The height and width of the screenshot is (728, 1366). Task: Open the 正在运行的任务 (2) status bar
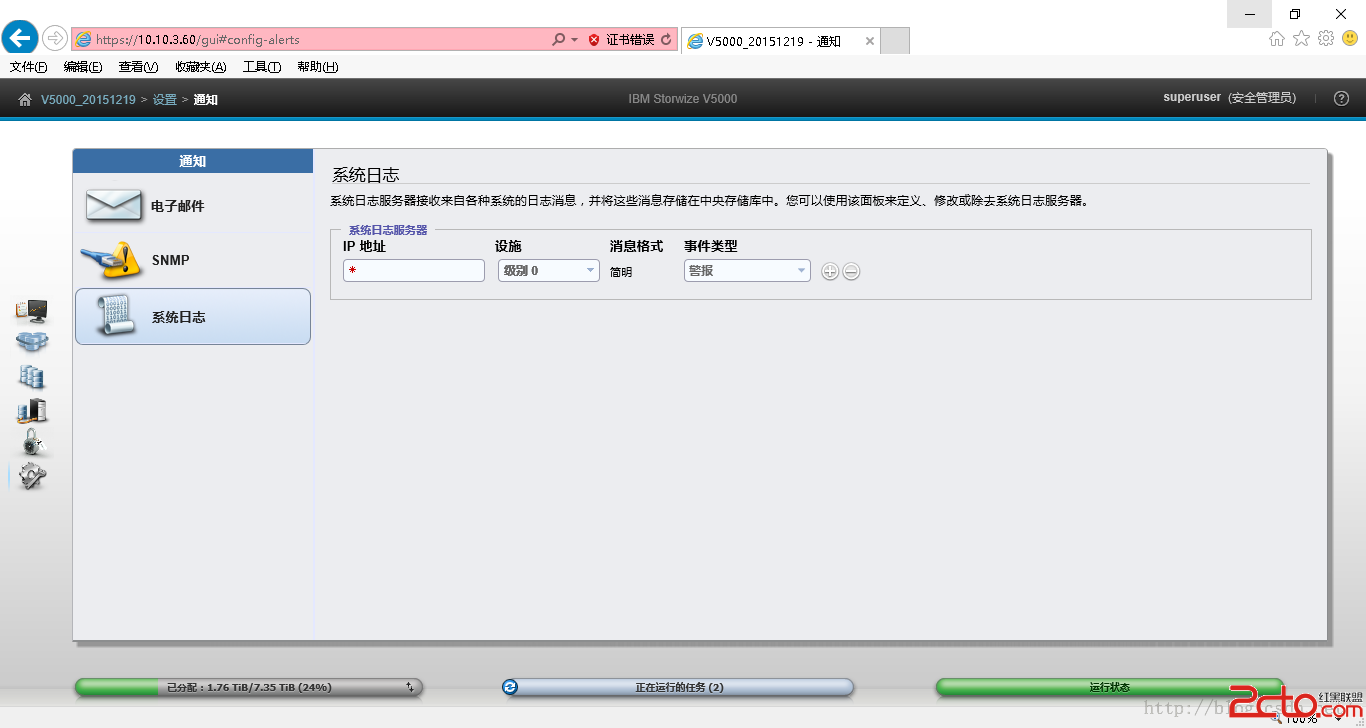[678, 687]
